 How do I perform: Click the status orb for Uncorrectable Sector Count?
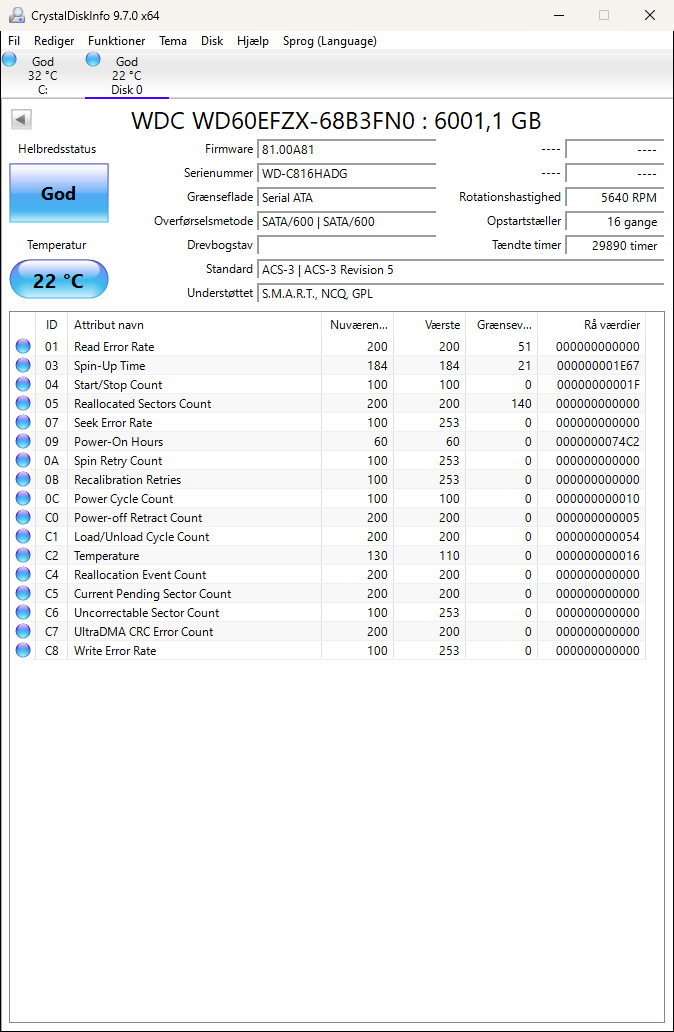tap(23, 613)
